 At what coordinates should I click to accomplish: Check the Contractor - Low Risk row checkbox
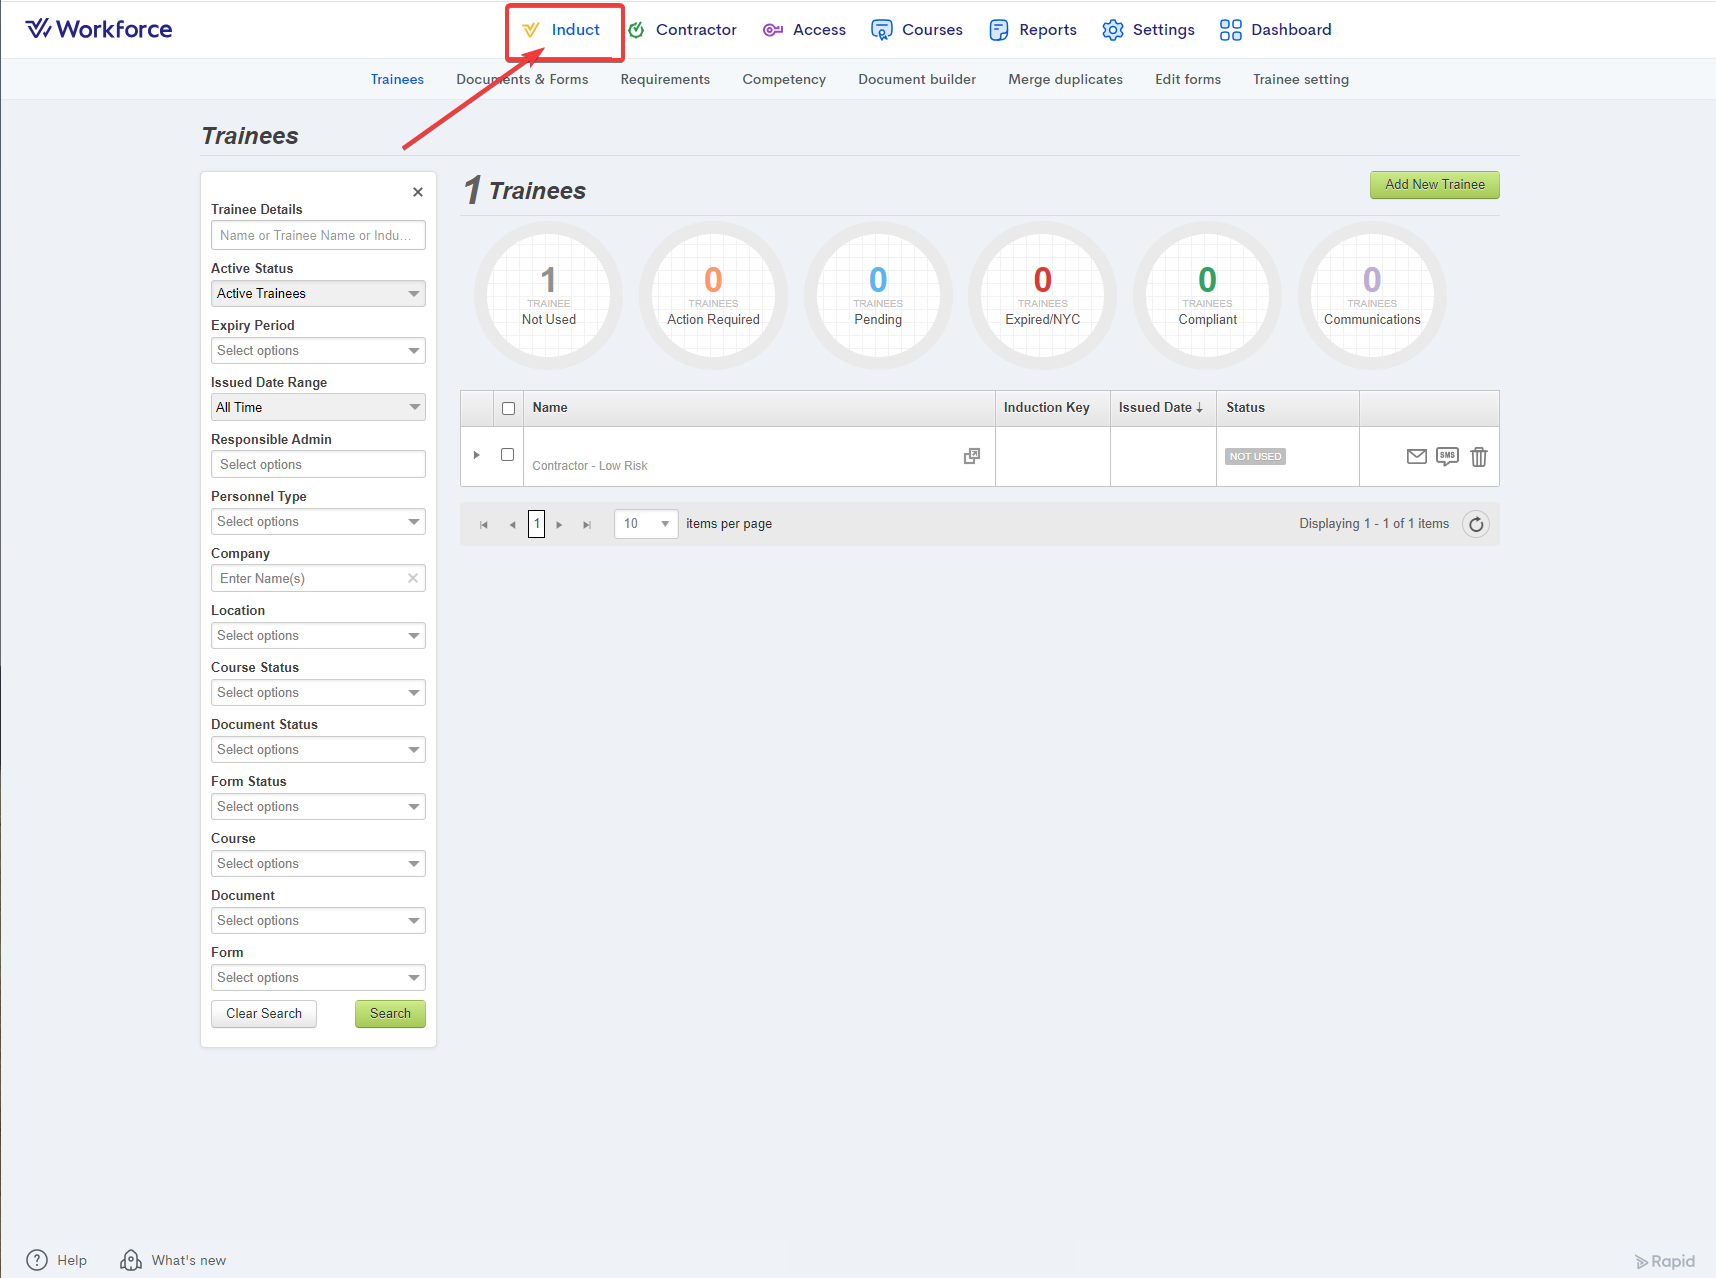[x=507, y=455]
